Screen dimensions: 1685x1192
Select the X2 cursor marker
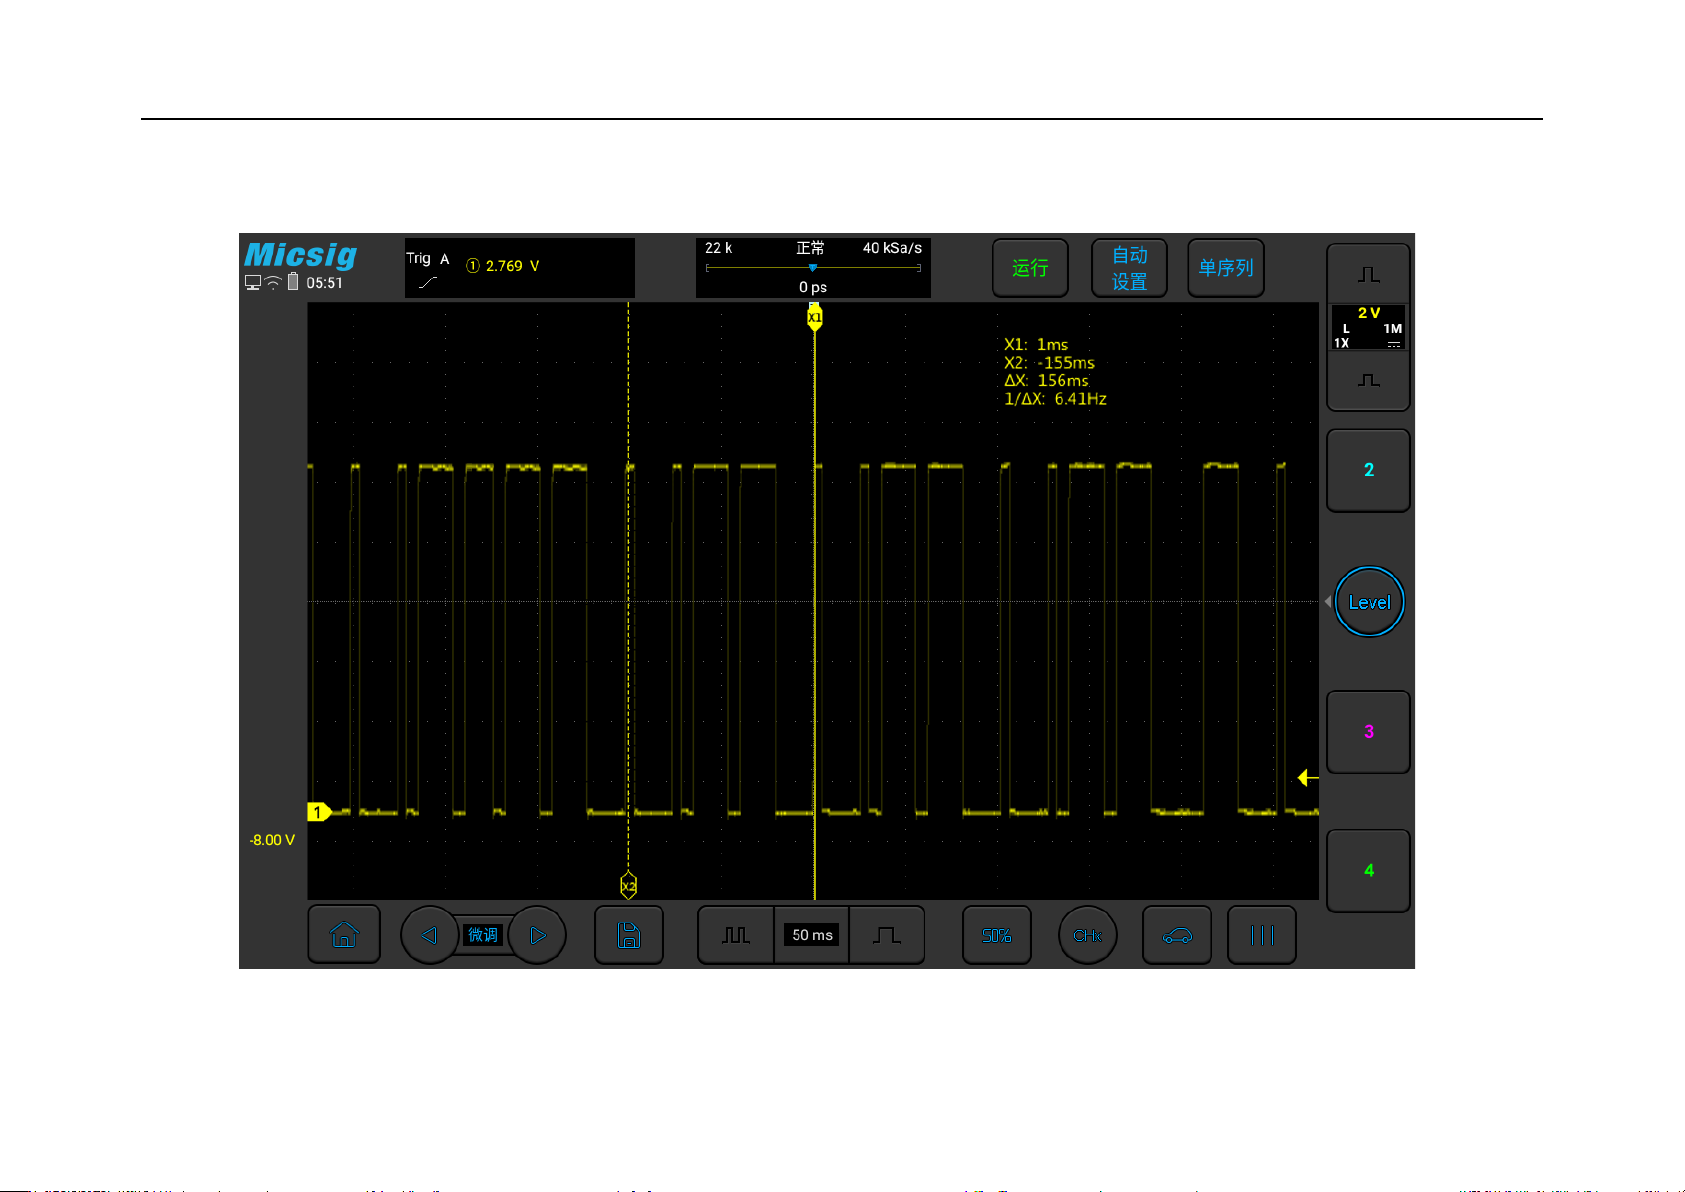628,886
